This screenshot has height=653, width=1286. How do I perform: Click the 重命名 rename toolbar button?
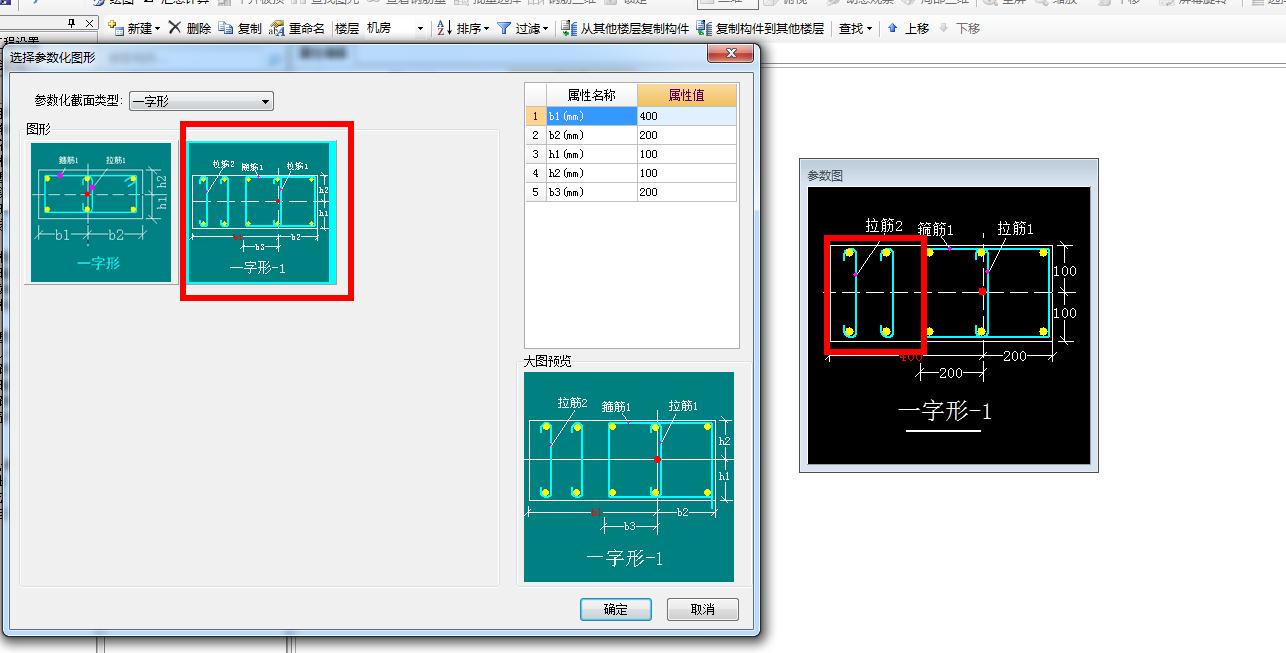[x=298, y=28]
